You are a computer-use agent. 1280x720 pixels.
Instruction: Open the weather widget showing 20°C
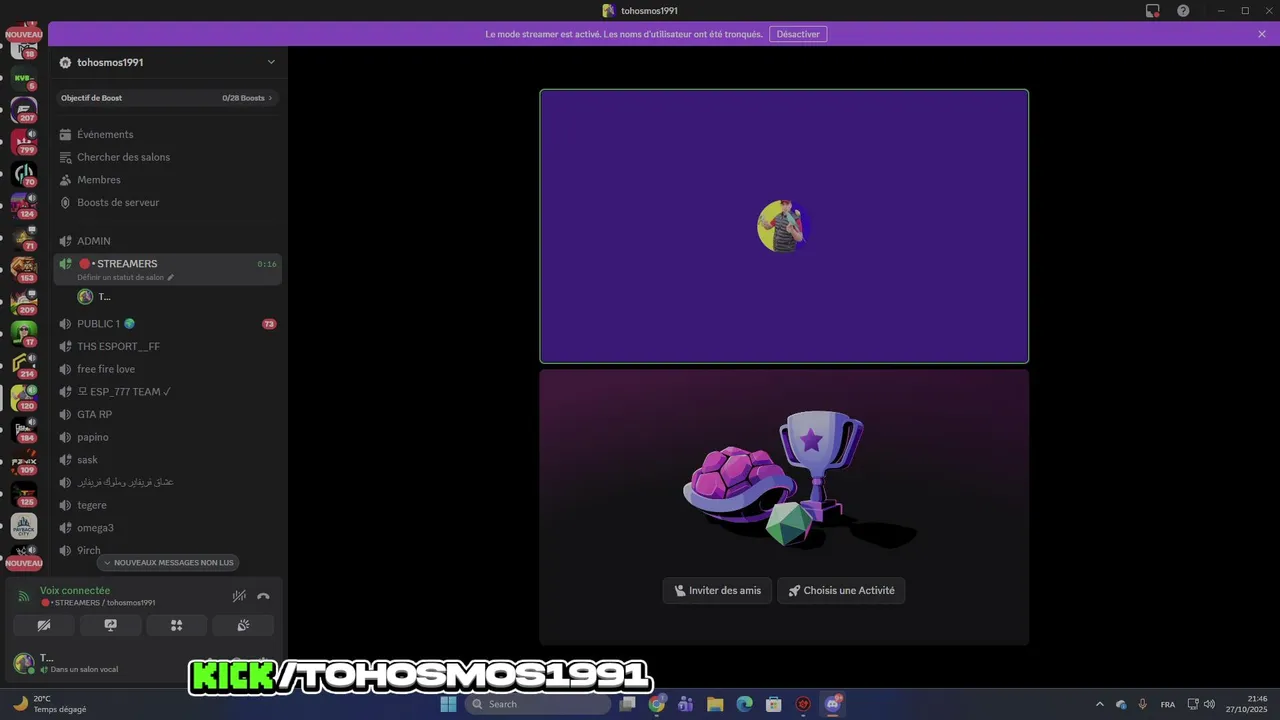(x=48, y=704)
